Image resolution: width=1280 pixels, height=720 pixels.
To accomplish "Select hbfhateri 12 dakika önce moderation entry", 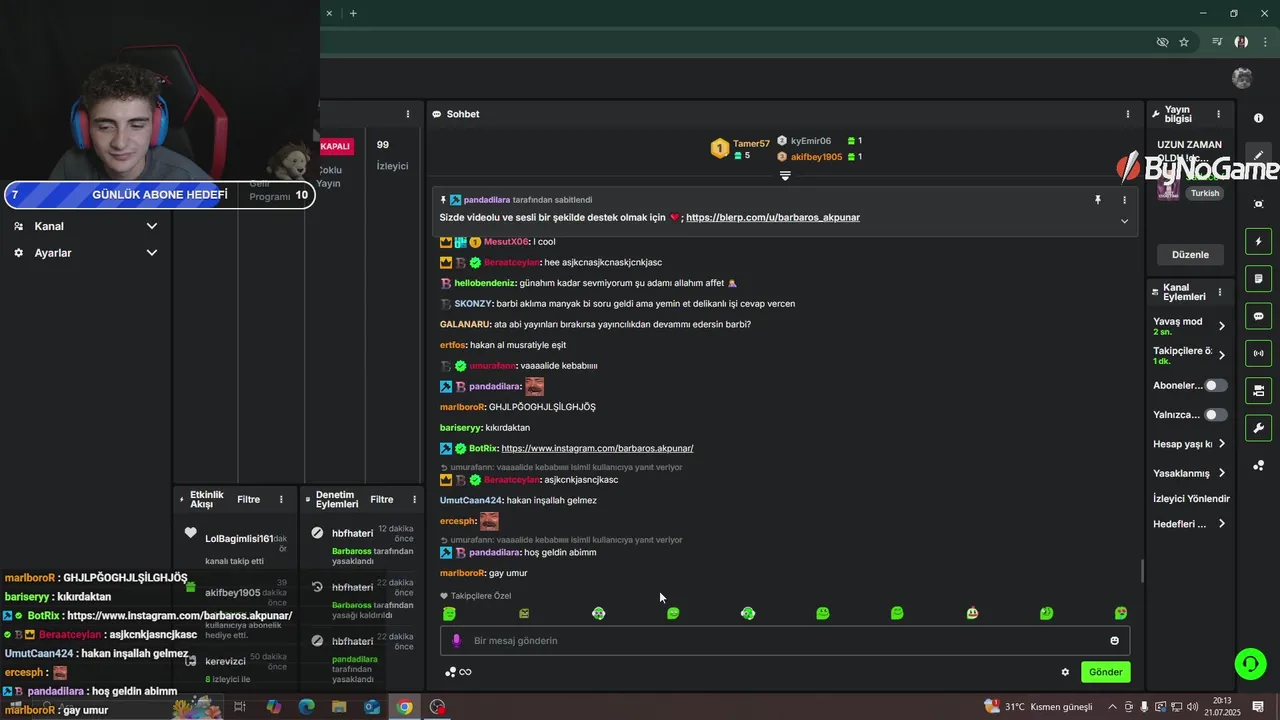I will [x=362, y=547].
